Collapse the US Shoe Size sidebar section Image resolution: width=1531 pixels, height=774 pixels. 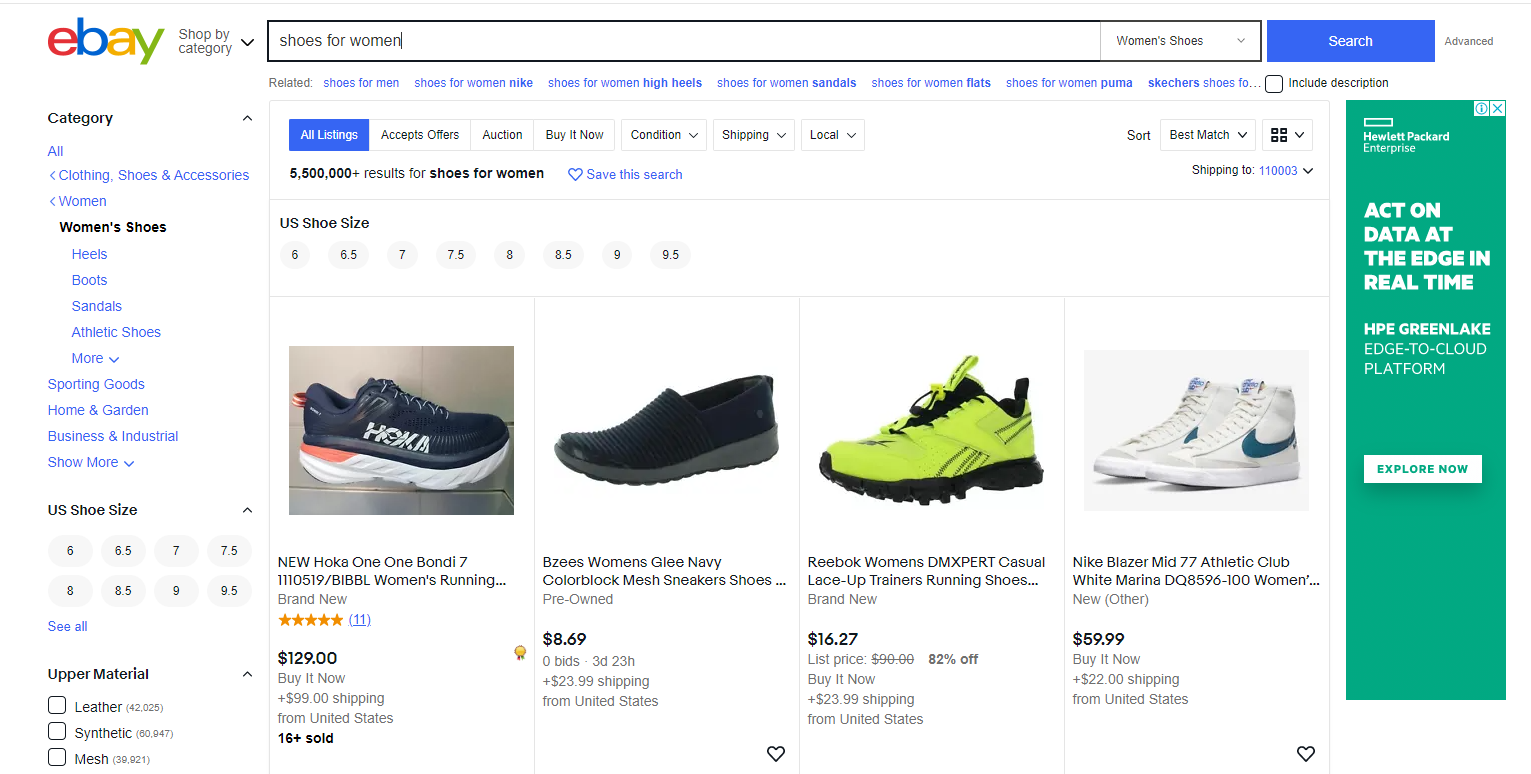[247, 510]
